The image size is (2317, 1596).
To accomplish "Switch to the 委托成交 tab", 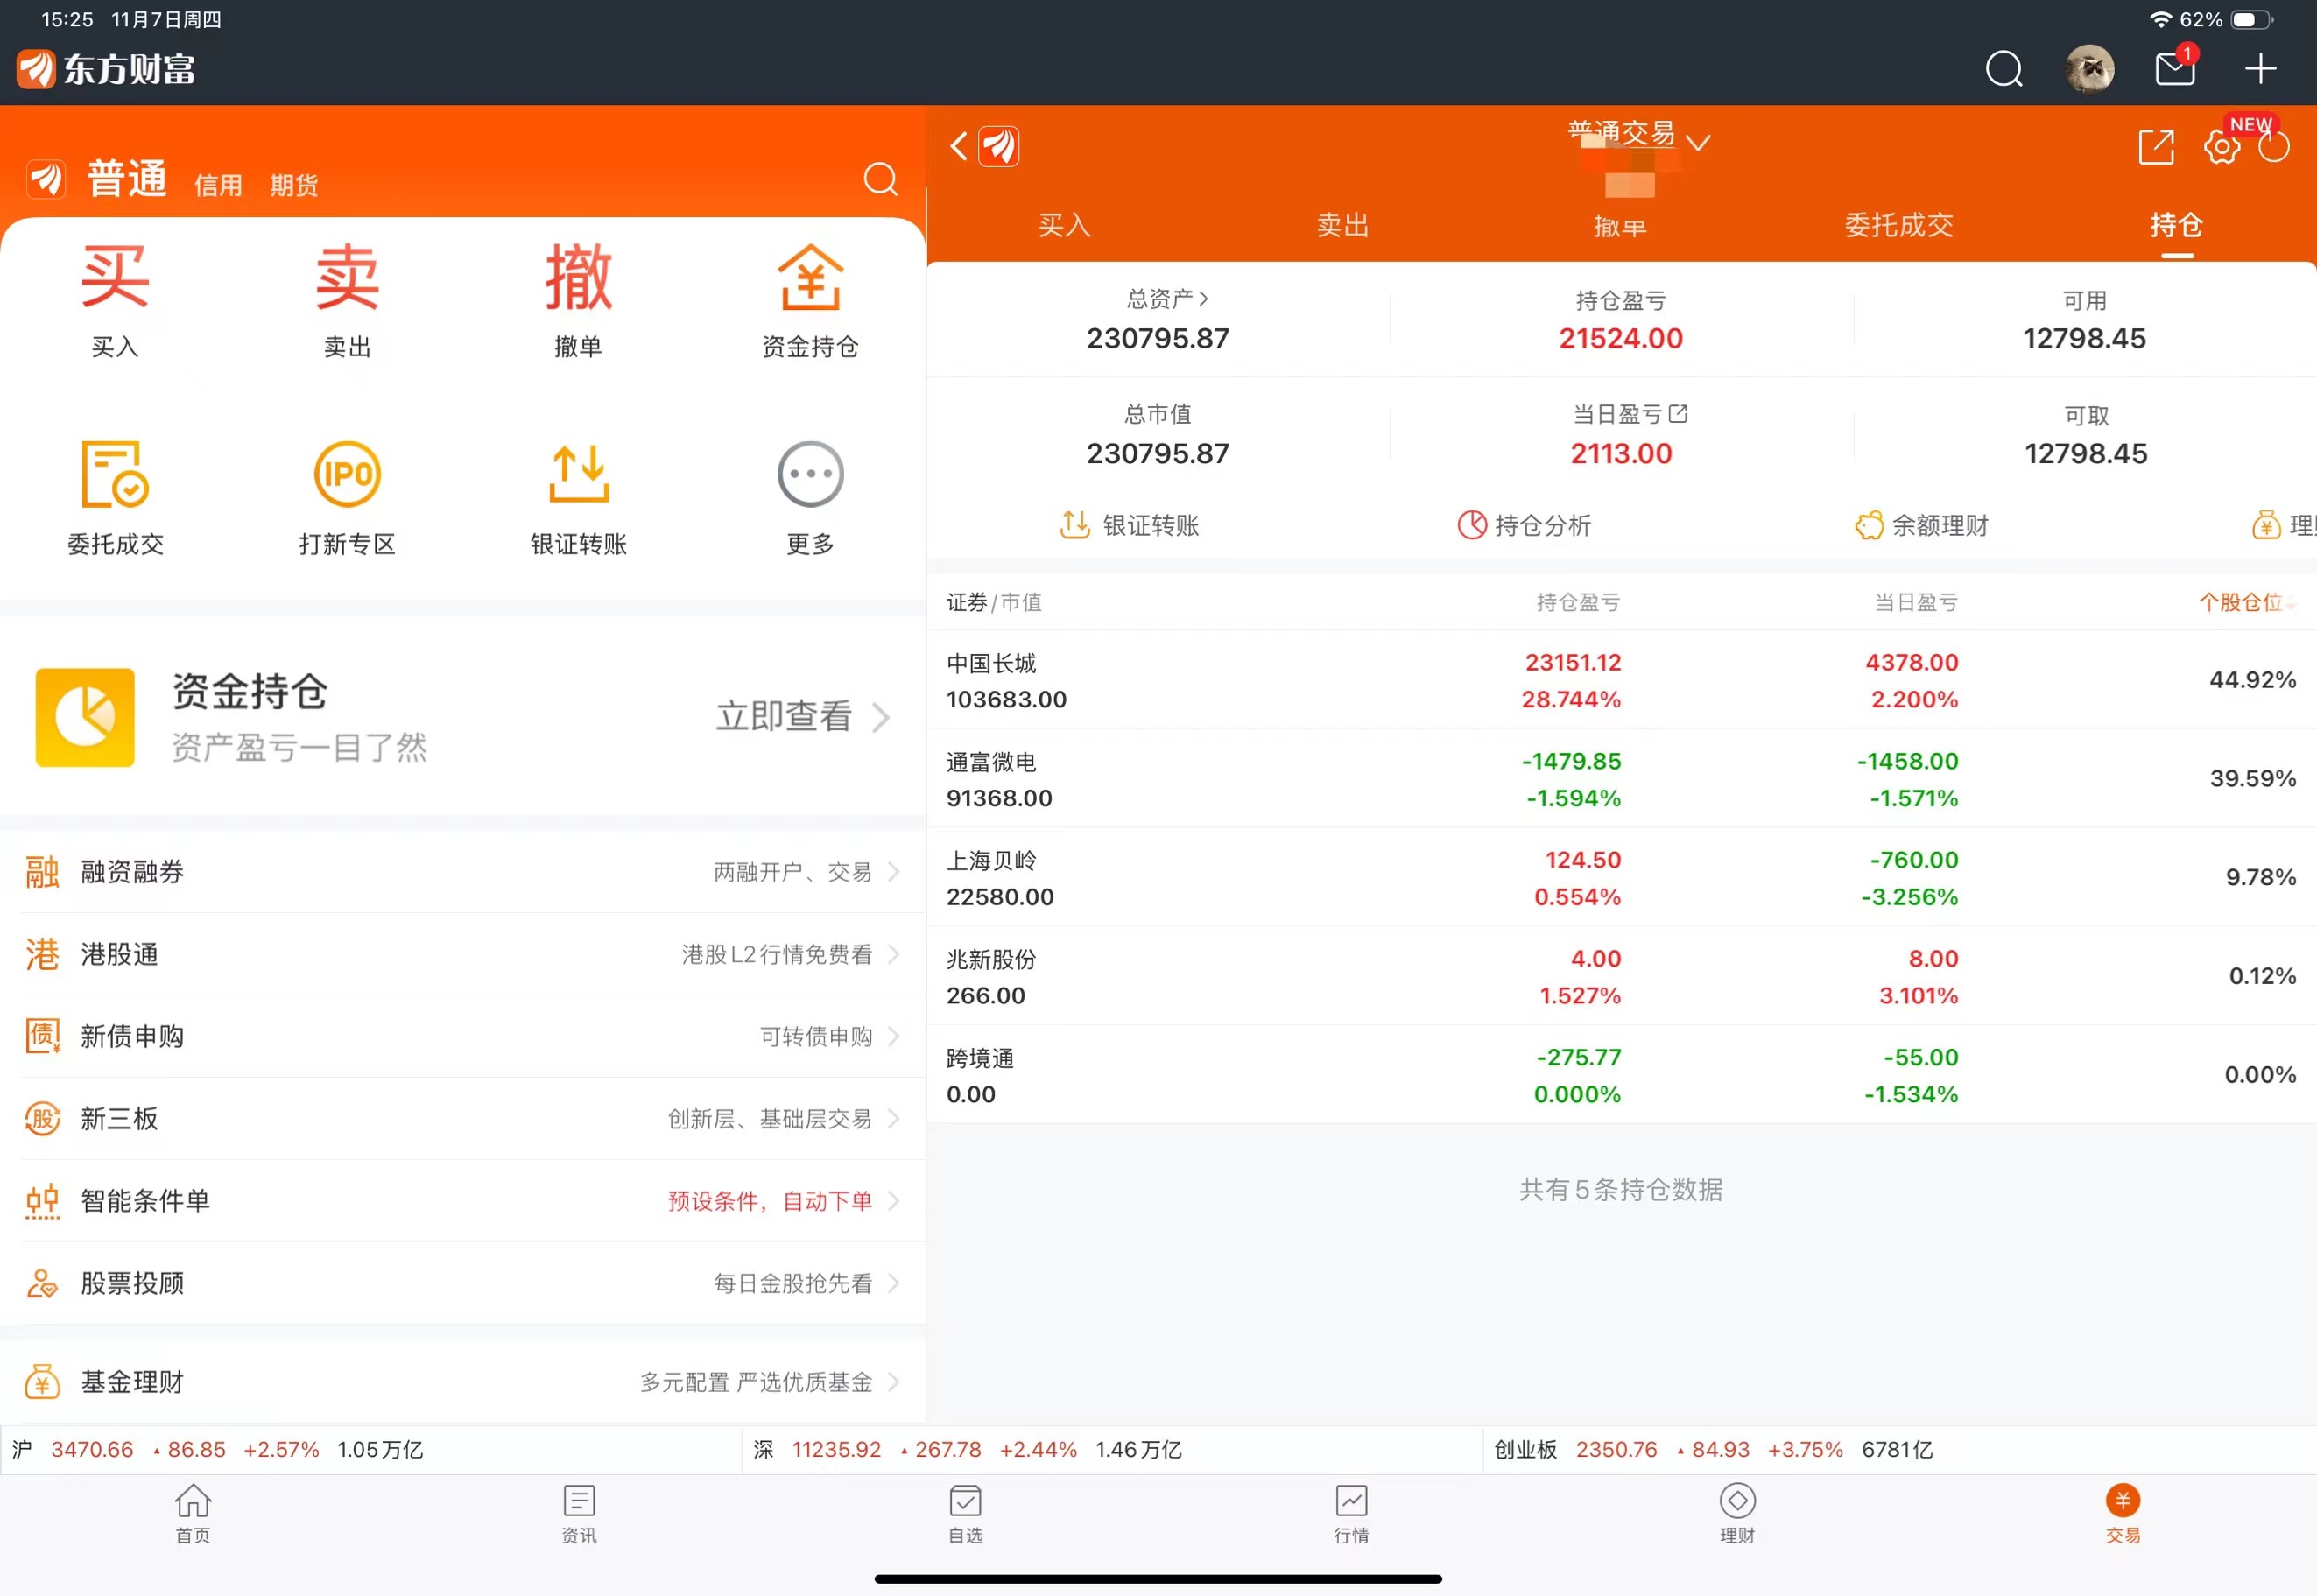I will coord(1898,226).
